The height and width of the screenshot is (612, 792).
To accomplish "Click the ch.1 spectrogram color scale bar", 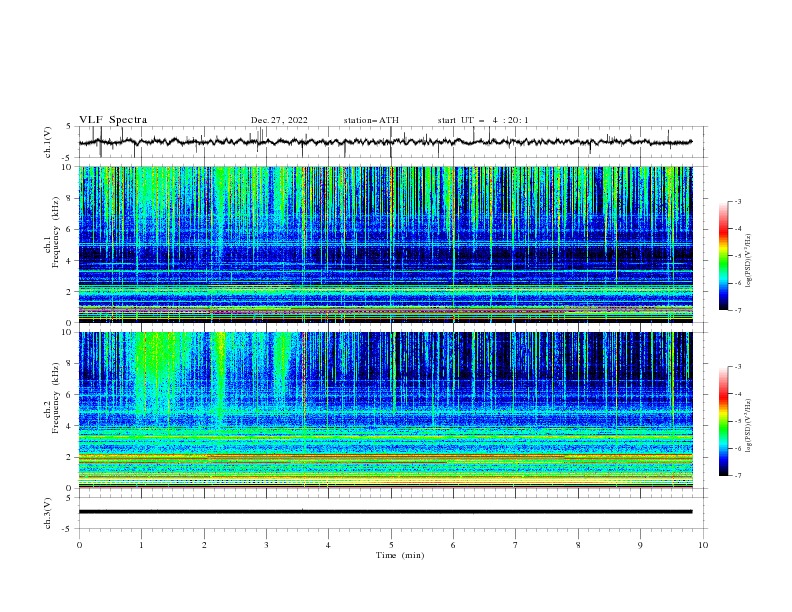I will point(723,256).
